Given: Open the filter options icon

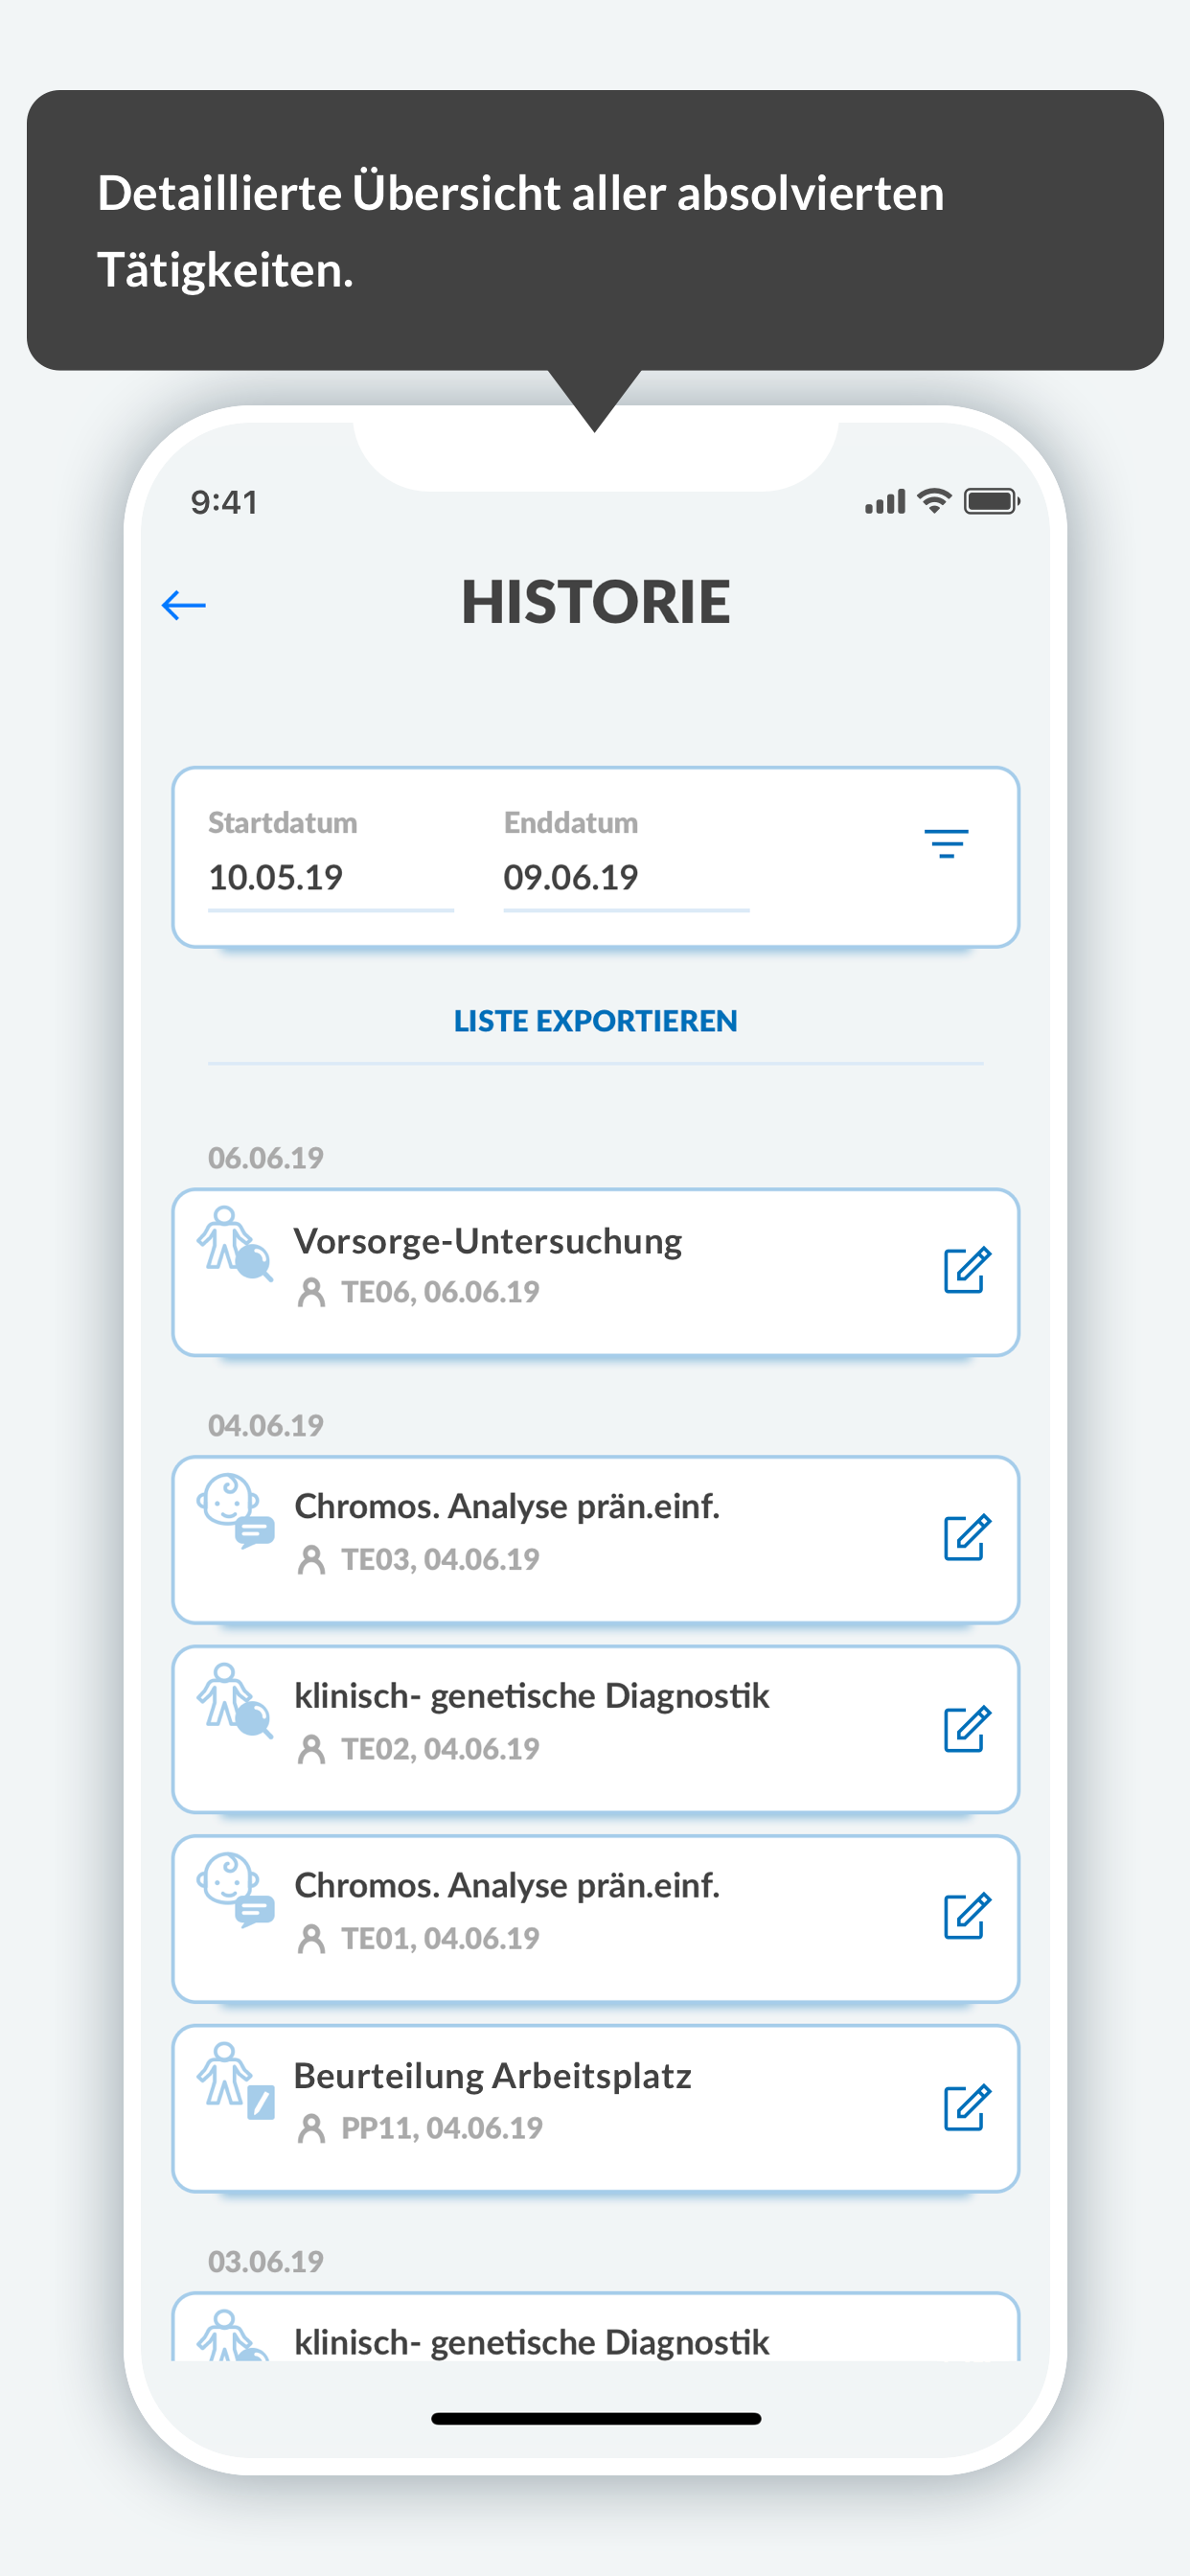Looking at the screenshot, I should click(x=946, y=844).
